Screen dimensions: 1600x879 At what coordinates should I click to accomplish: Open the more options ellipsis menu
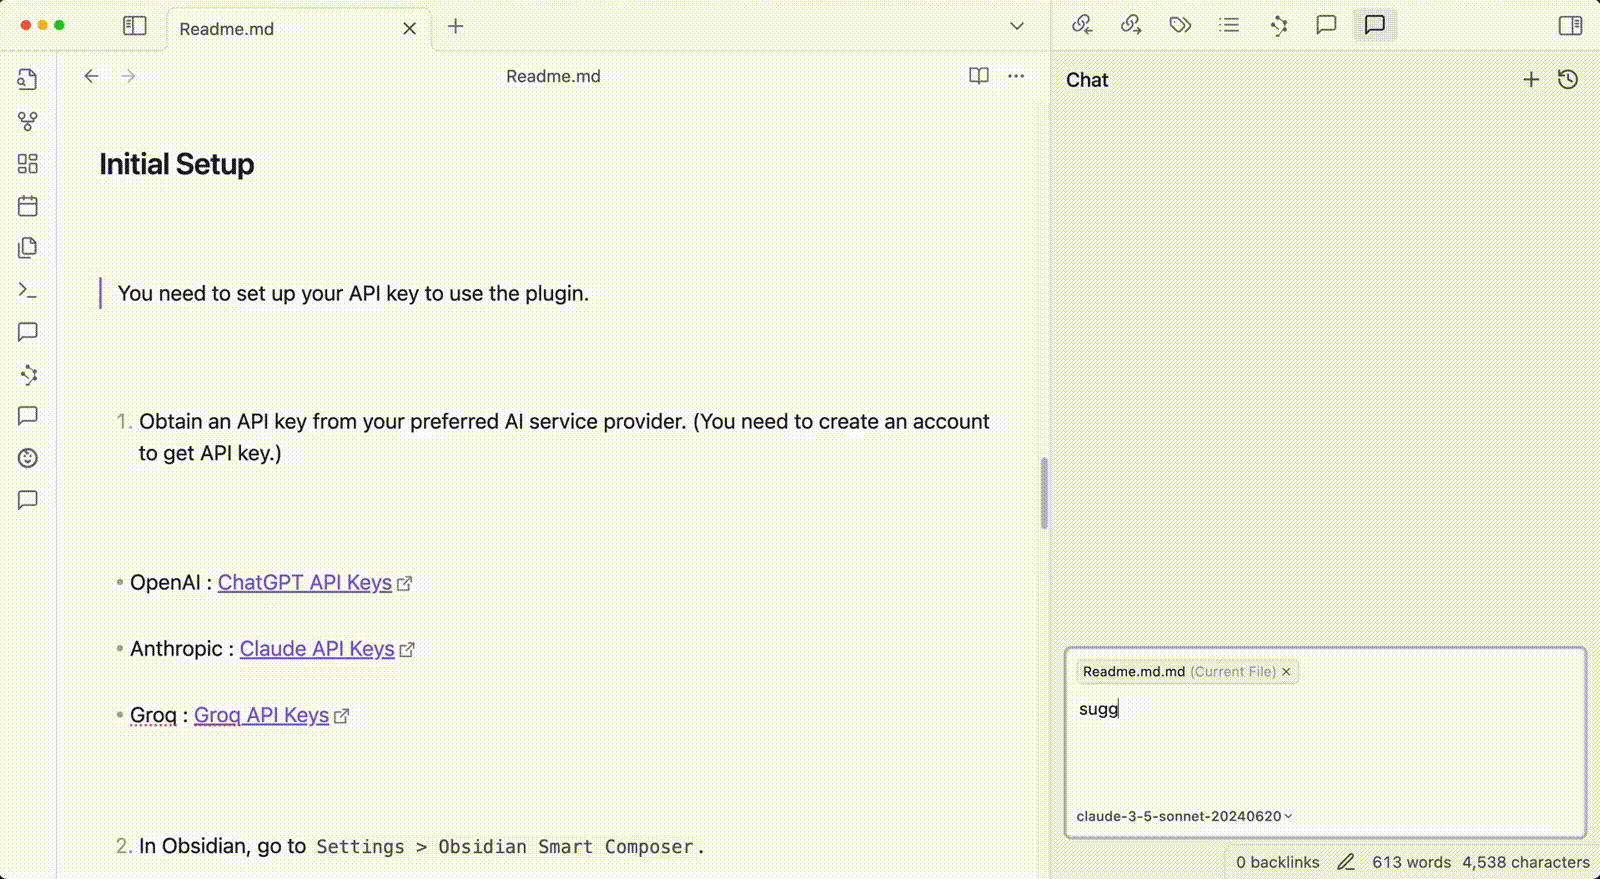pyautogui.click(x=1016, y=76)
